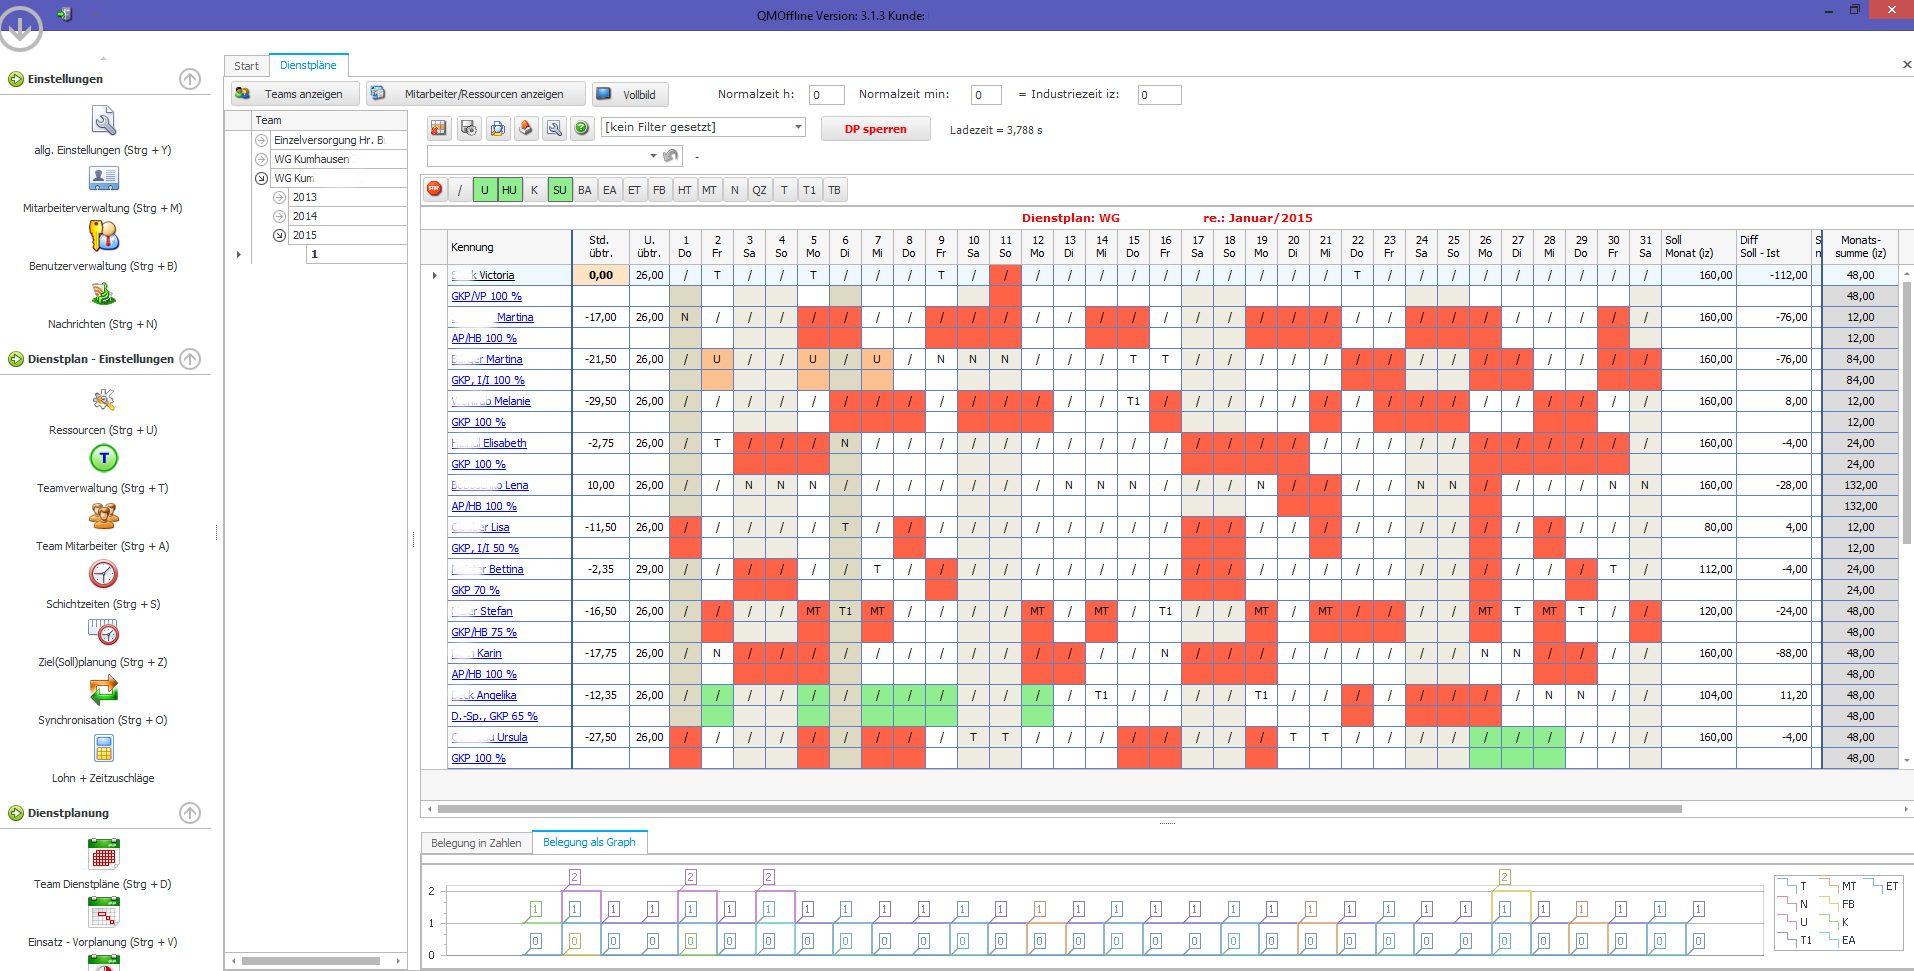This screenshot has height=971, width=1914.
Task: Open Mitarbeiterverwaltung from the sidebar
Action: 103,179
